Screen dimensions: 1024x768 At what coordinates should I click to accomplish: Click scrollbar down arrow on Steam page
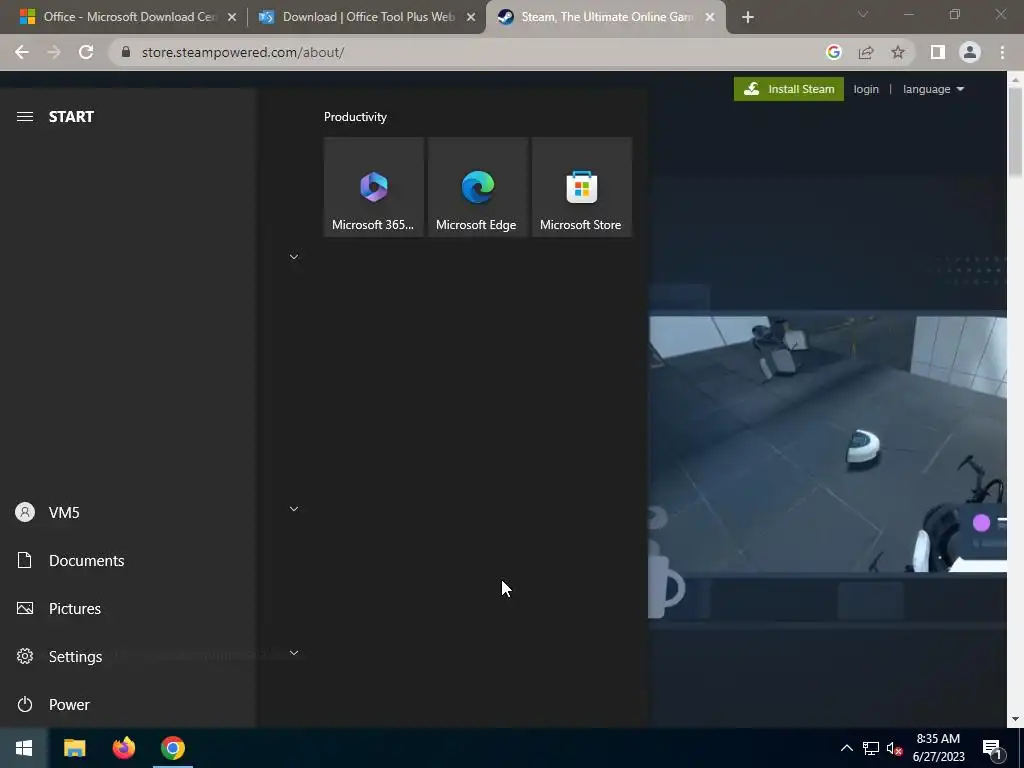pyautogui.click(x=1015, y=720)
